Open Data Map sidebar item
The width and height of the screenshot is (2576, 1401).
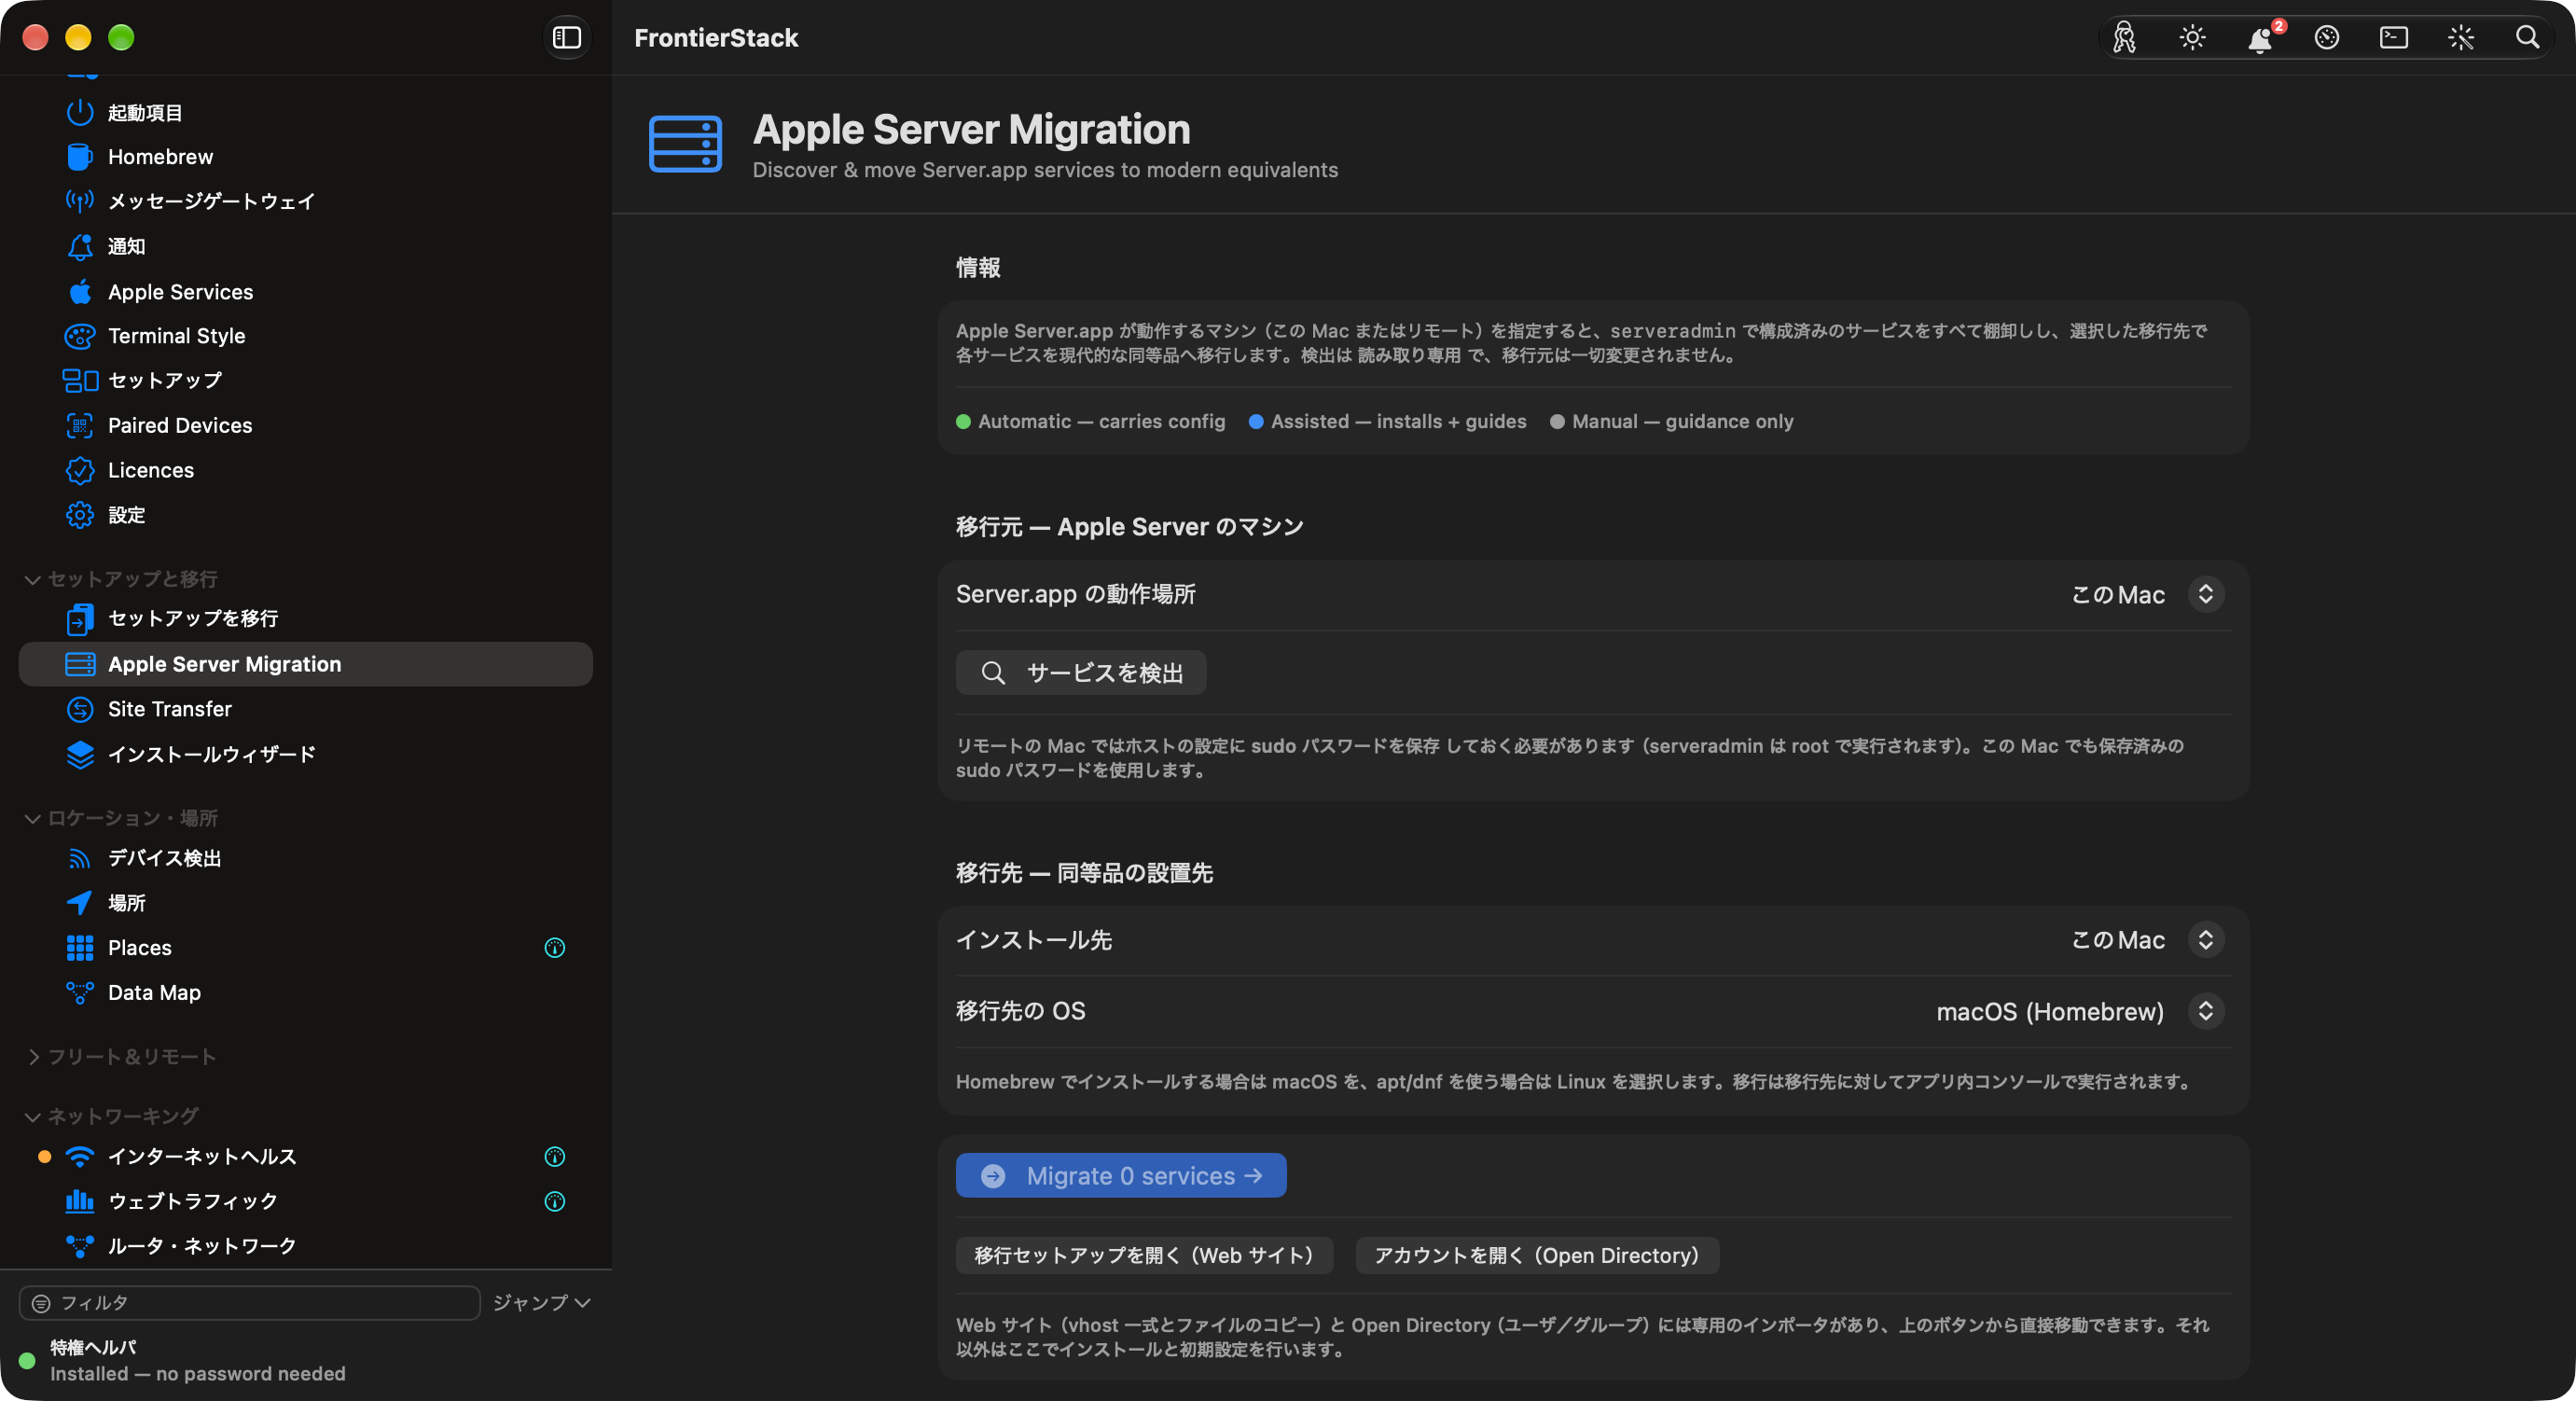point(306,992)
